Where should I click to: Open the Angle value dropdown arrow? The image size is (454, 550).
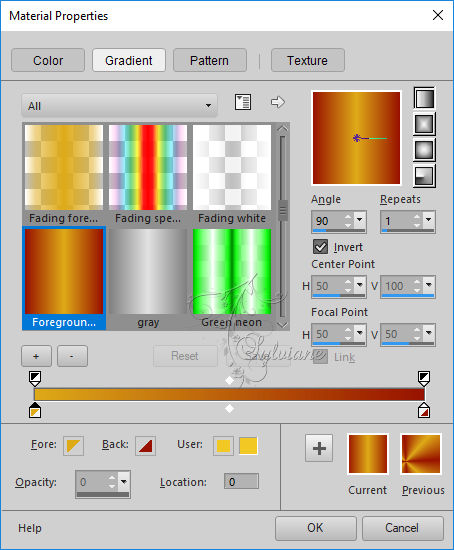(x=360, y=219)
